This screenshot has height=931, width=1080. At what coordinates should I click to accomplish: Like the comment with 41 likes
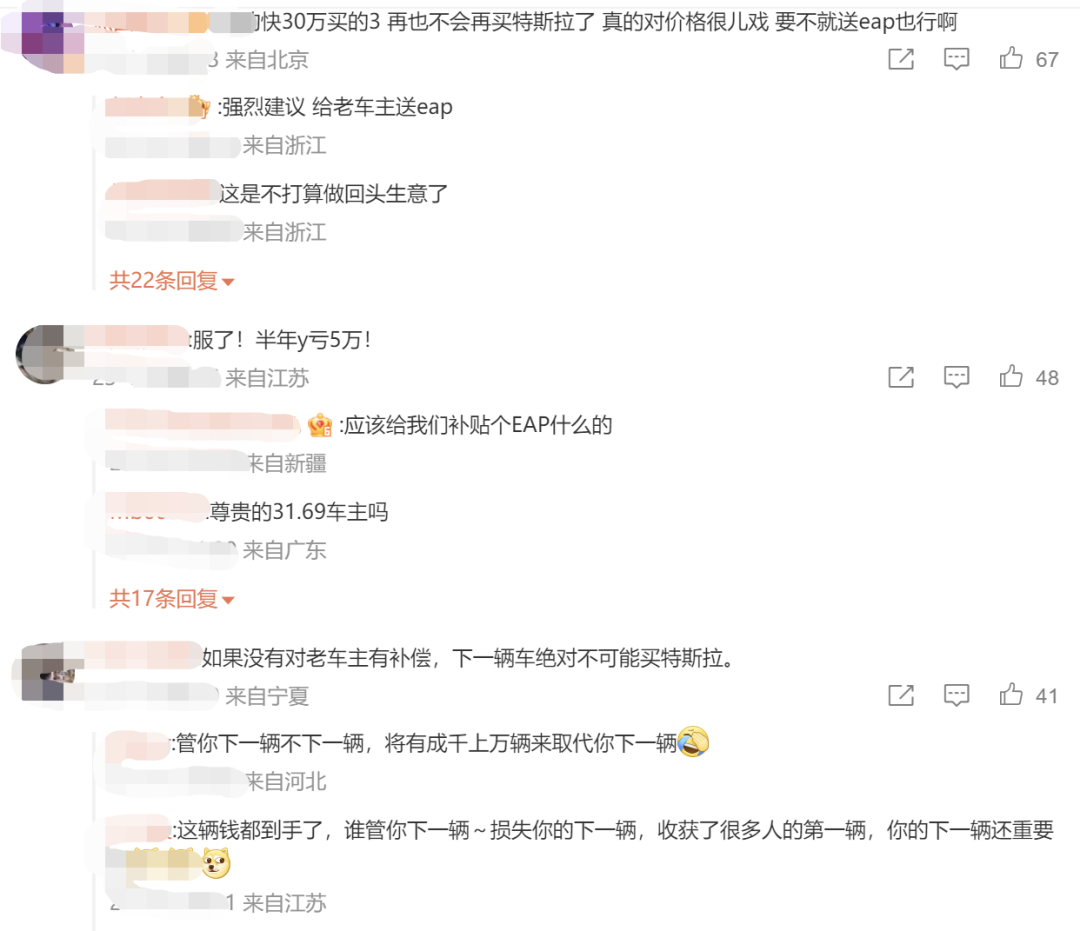(x=1011, y=694)
